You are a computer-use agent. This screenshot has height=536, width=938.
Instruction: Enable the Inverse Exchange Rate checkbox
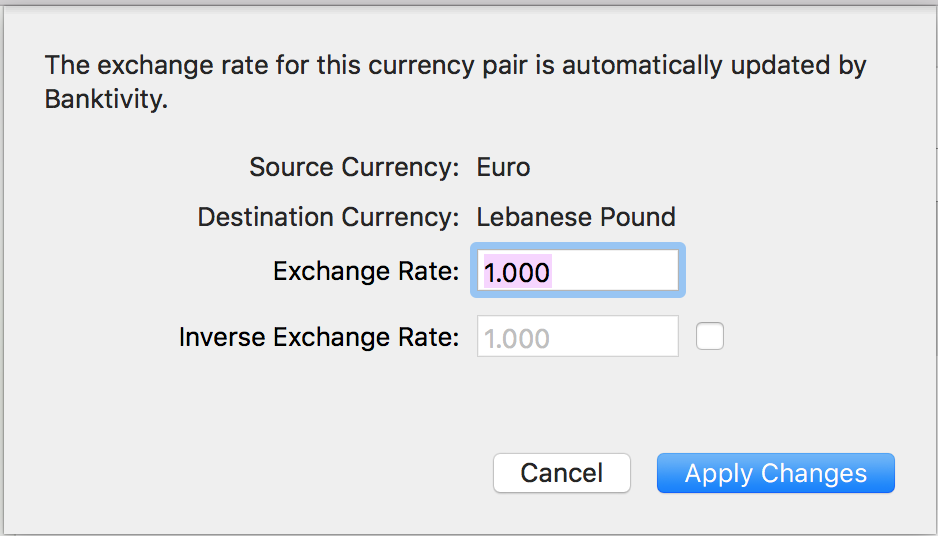(709, 336)
